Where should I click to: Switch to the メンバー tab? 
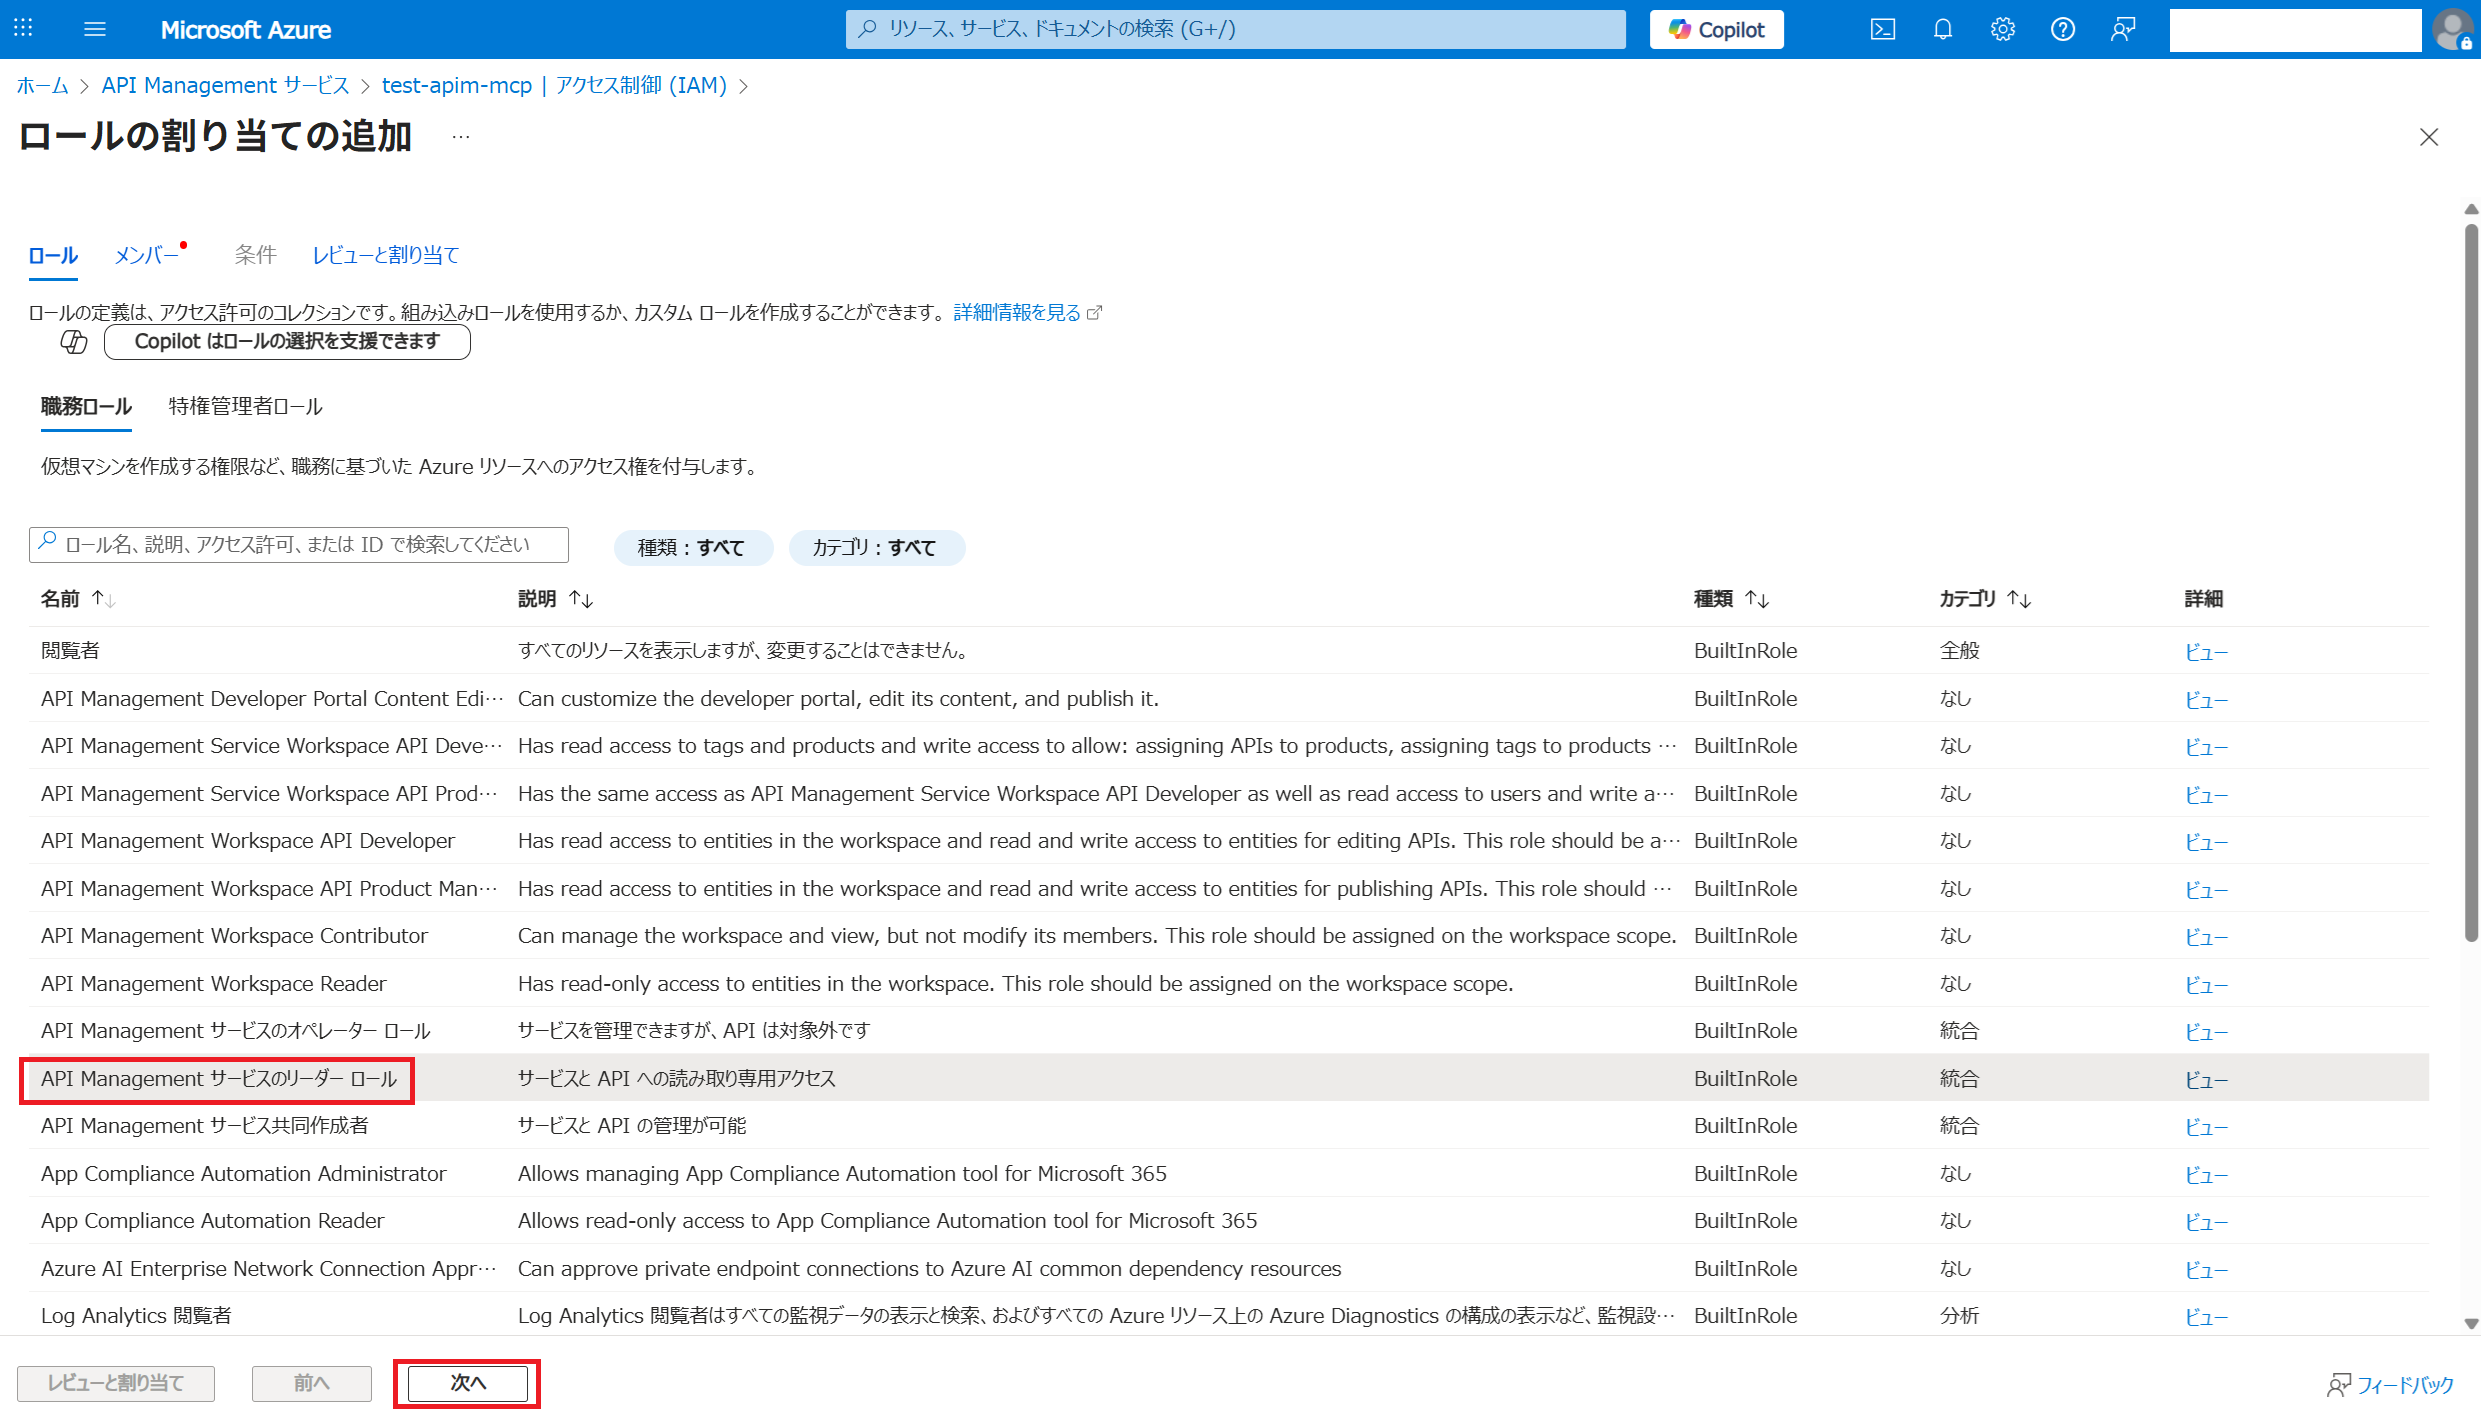click(x=146, y=255)
